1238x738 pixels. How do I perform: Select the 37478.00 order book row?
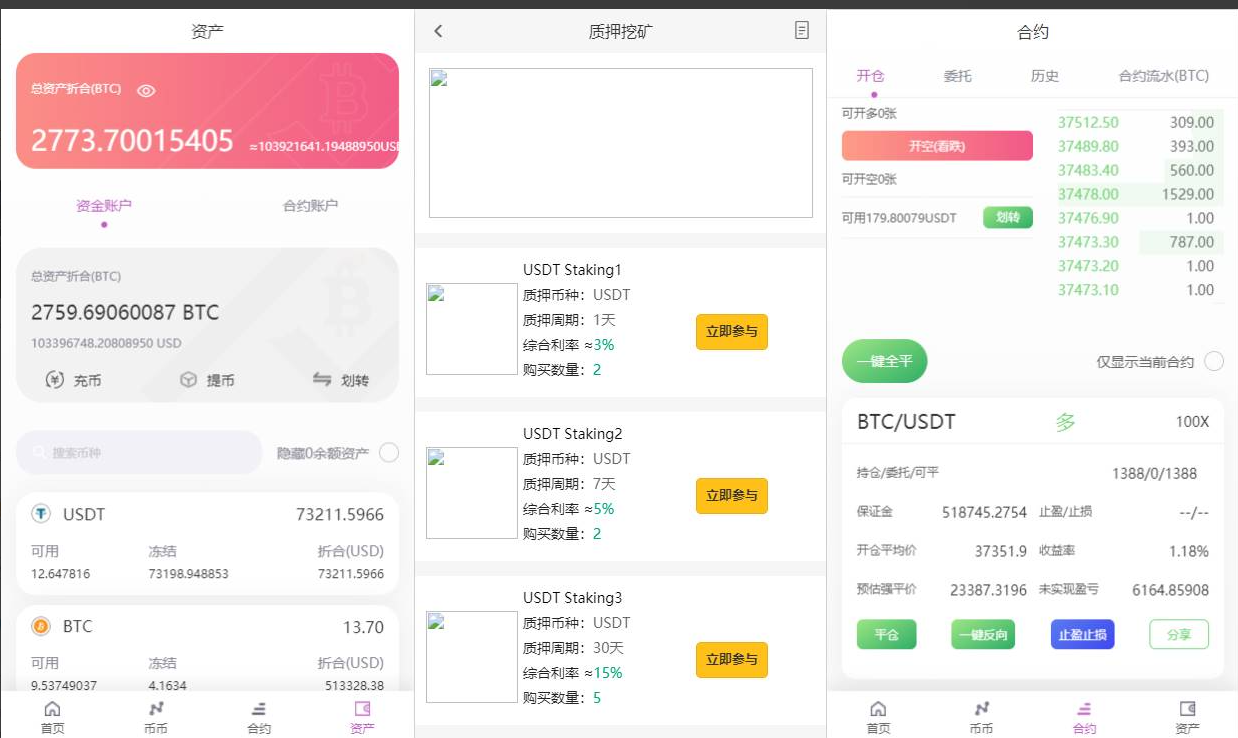(x=1140, y=194)
